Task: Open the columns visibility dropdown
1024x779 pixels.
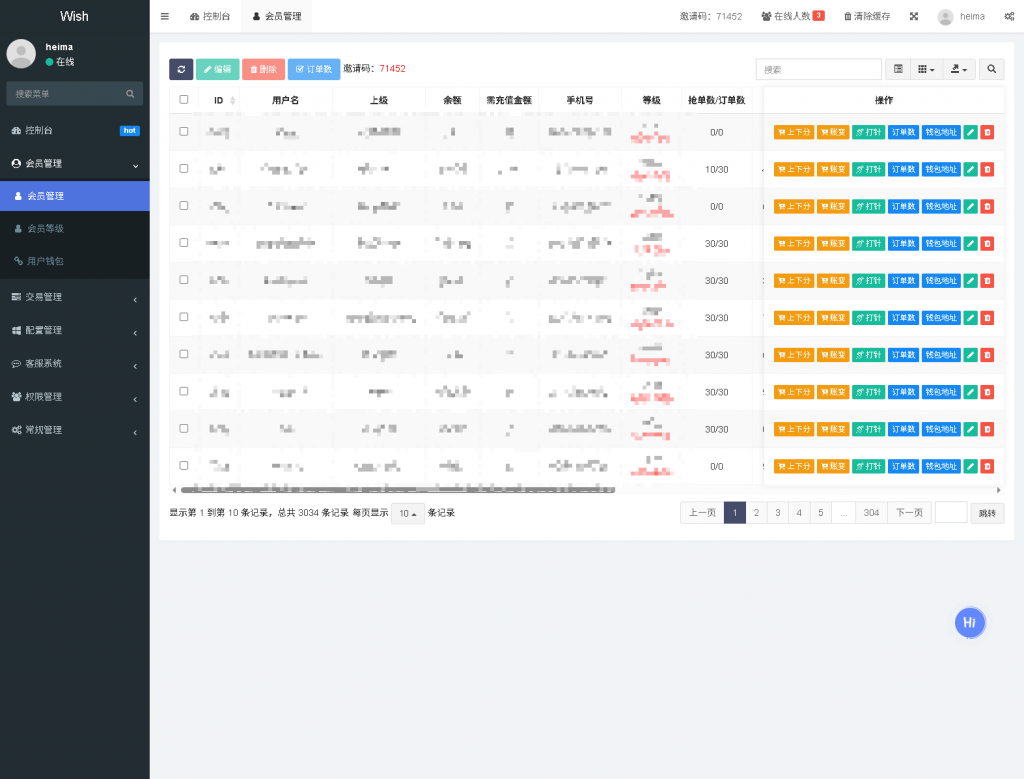Action: (x=927, y=69)
